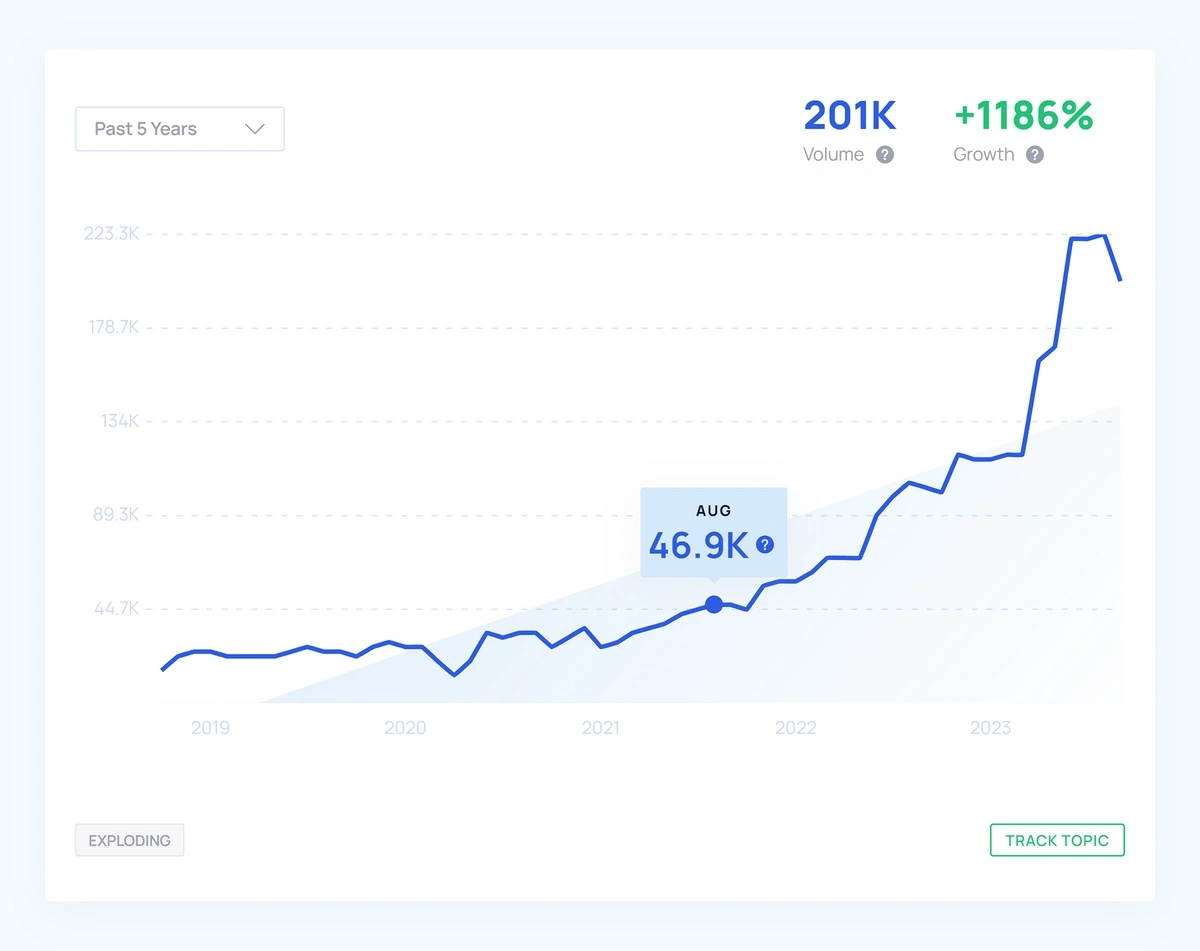Click the chevron arrow in the time range selector

click(x=256, y=128)
